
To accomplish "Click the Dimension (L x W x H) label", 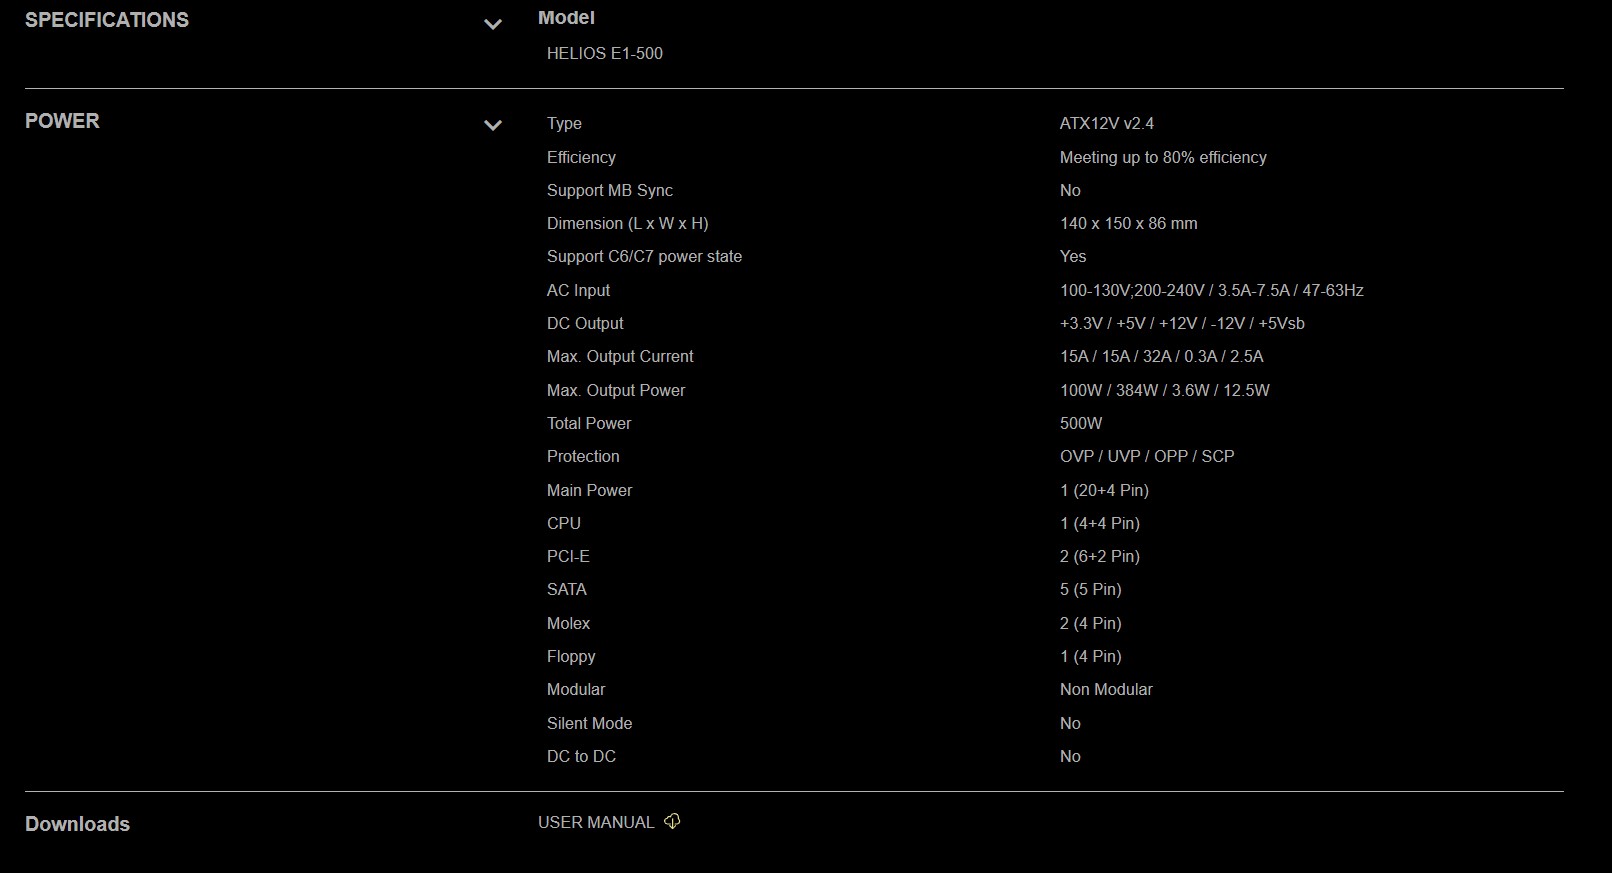I will point(627,223).
